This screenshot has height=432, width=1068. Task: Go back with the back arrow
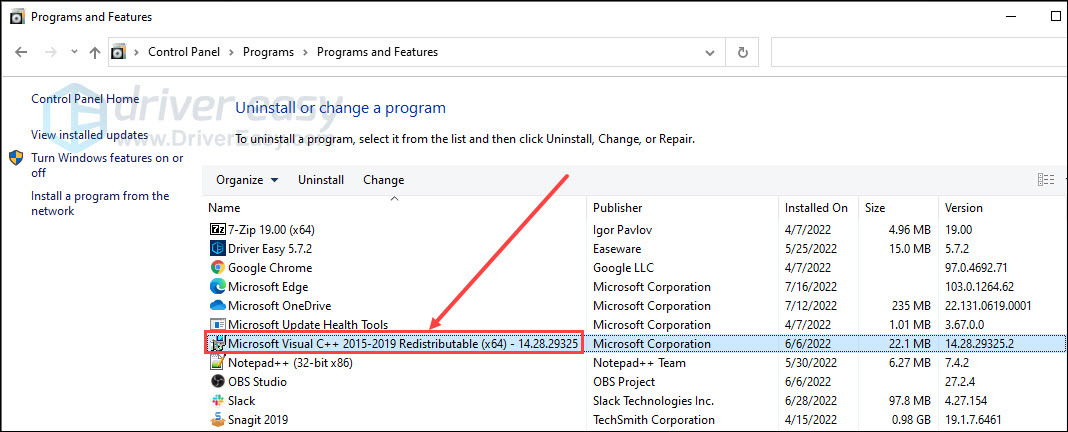pos(21,52)
